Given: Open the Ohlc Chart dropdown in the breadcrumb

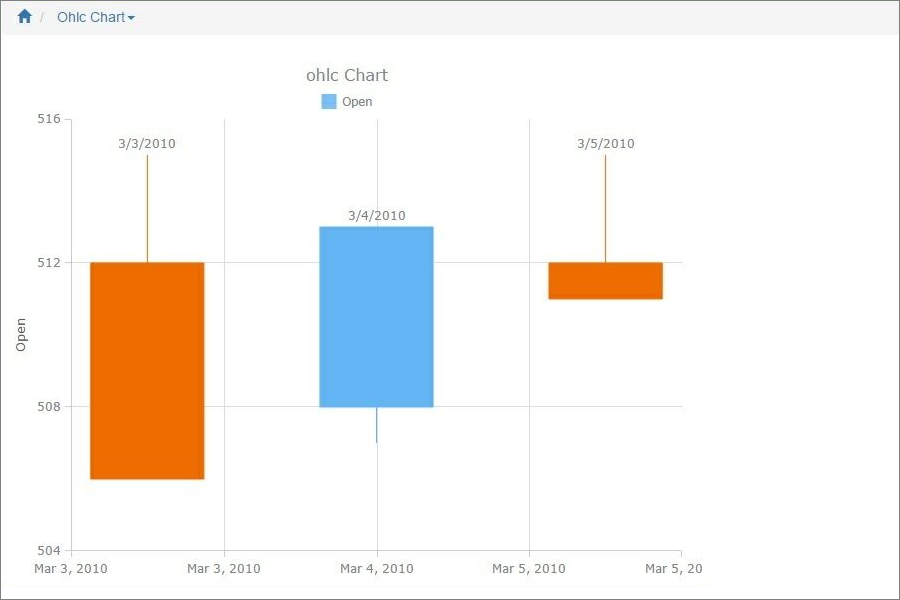Looking at the screenshot, I should click(130, 16).
